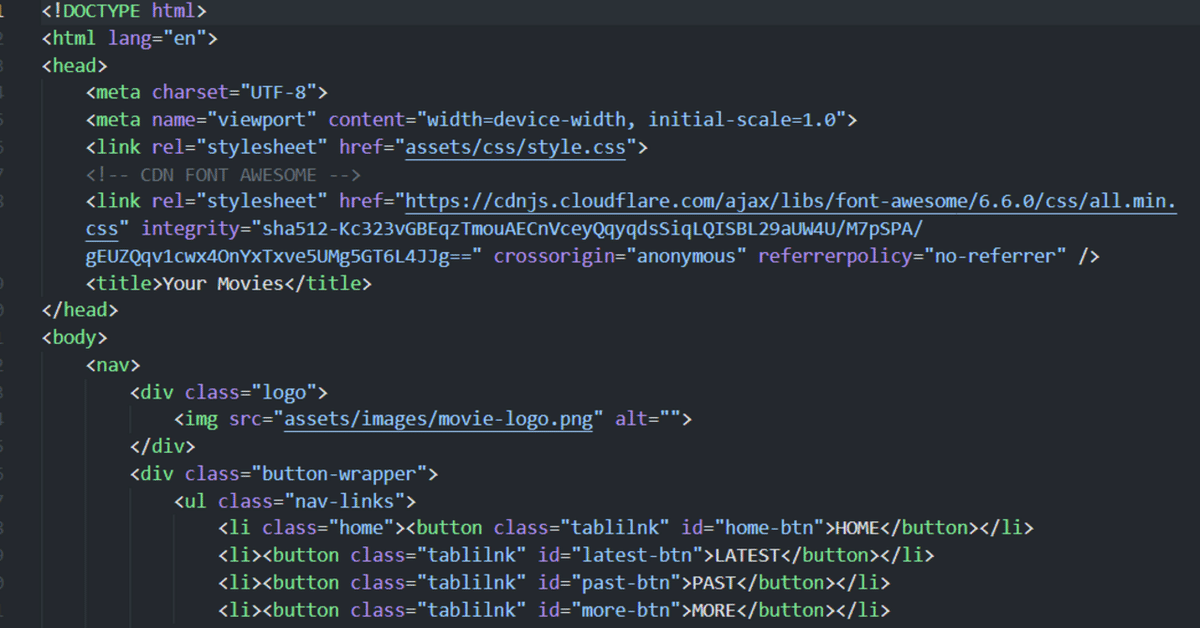Click the li class="home" attribute
The height and width of the screenshot is (628, 1200).
pyautogui.click(x=329, y=528)
